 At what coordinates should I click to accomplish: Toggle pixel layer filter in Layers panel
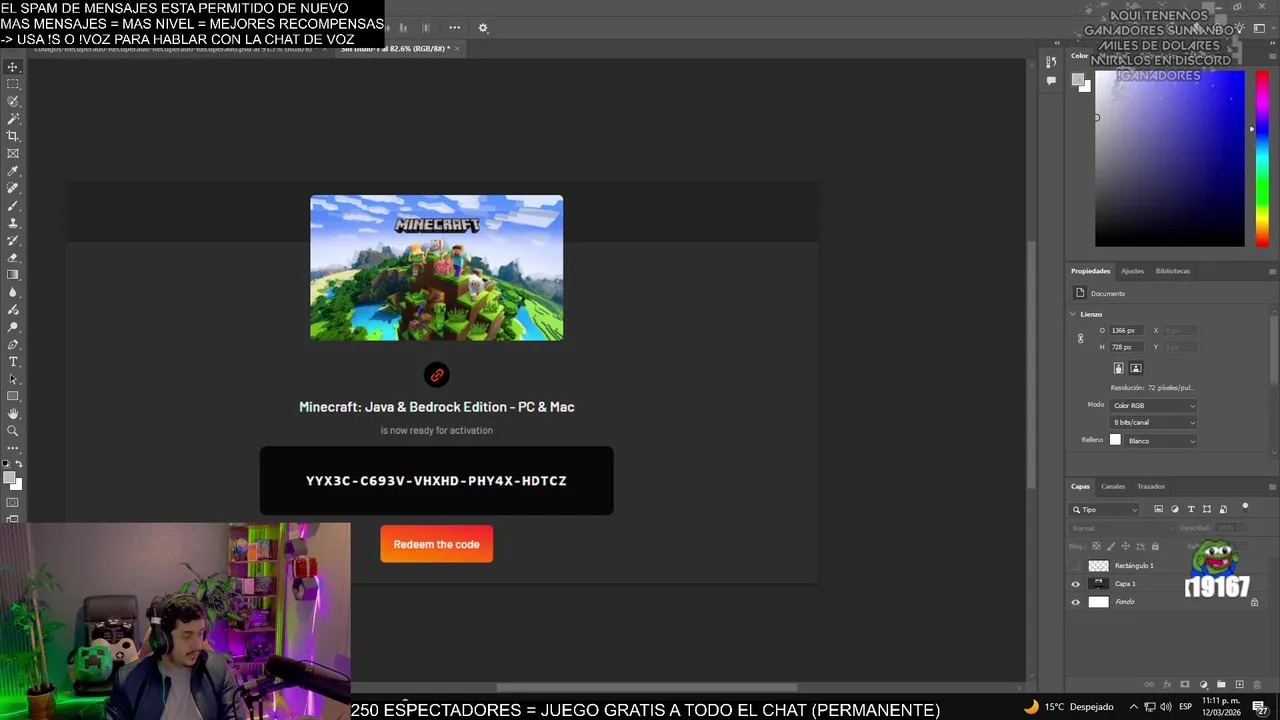pyautogui.click(x=1159, y=509)
